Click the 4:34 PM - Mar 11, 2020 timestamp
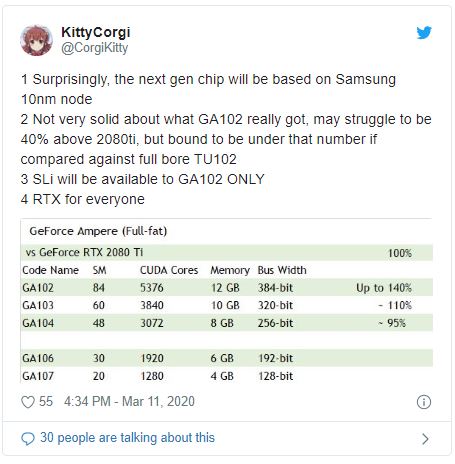This screenshot has height=464, width=455. pos(129,401)
